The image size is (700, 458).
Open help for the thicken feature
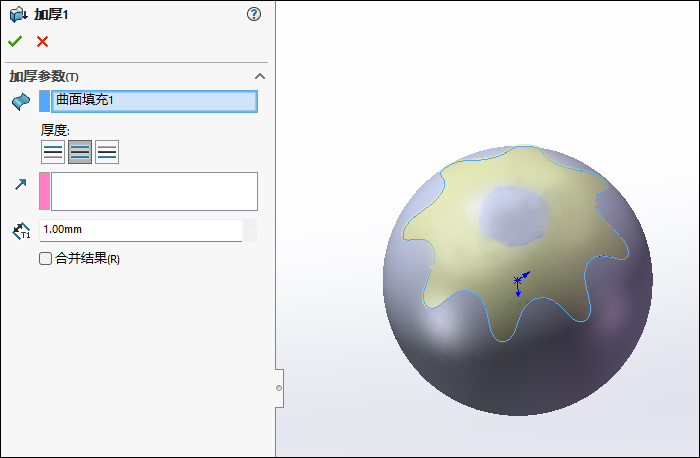coord(254,14)
